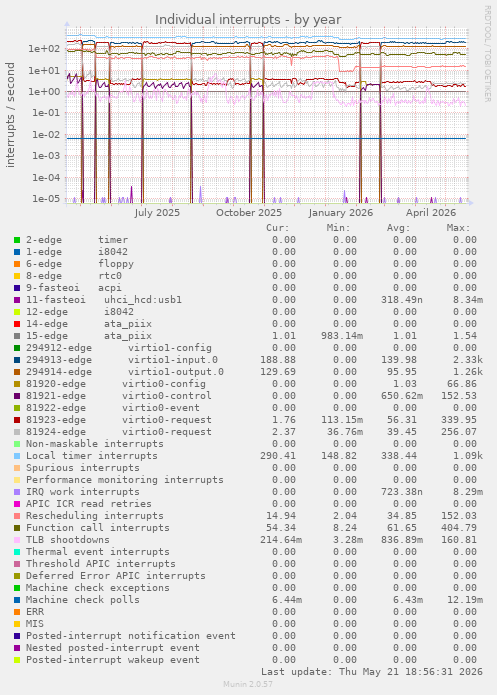Viewport: 497px width, 695px height.
Task: Click the Min value 983.14m for 15-edge ata_piix
Action: pyautogui.click(x=342, y=336)
